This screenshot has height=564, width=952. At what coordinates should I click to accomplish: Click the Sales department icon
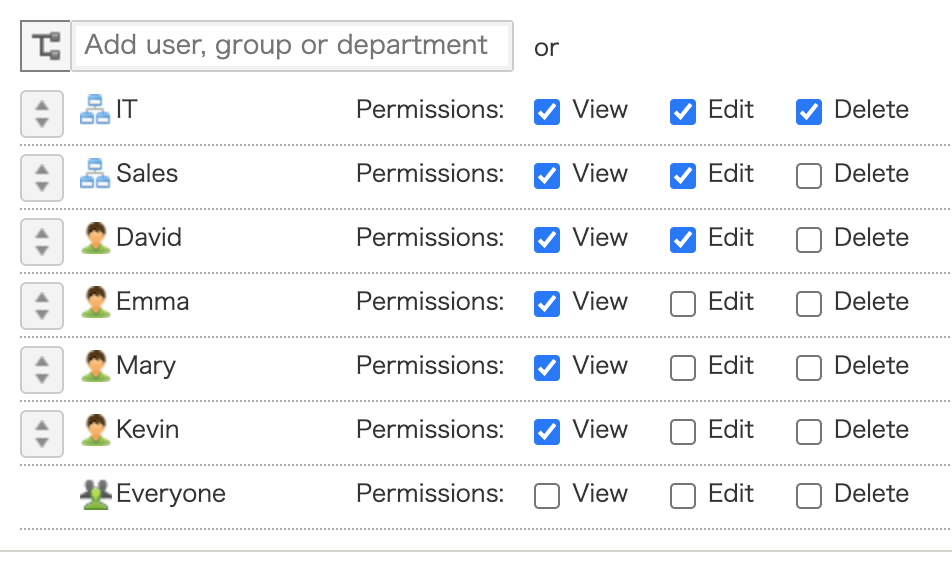click(x=95, y=174)
